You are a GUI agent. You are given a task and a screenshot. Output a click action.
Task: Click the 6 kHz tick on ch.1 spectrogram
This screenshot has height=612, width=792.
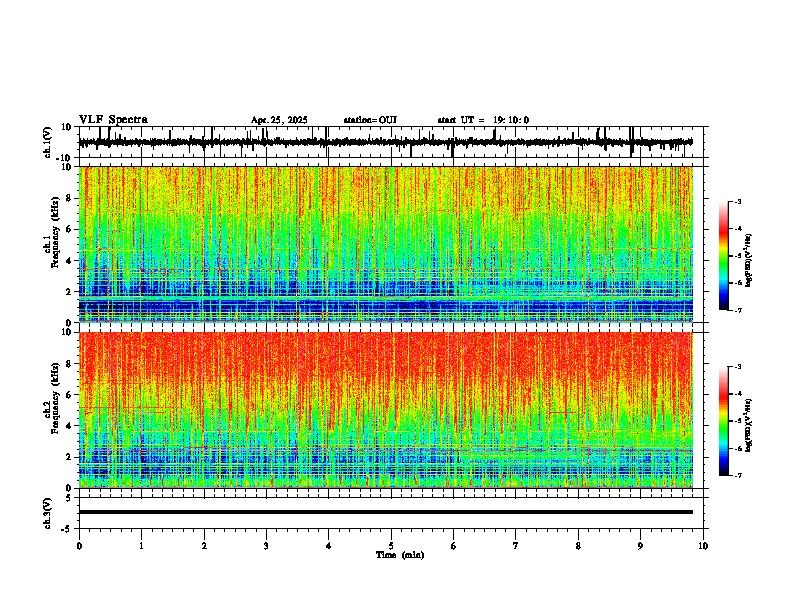(70, 229)
